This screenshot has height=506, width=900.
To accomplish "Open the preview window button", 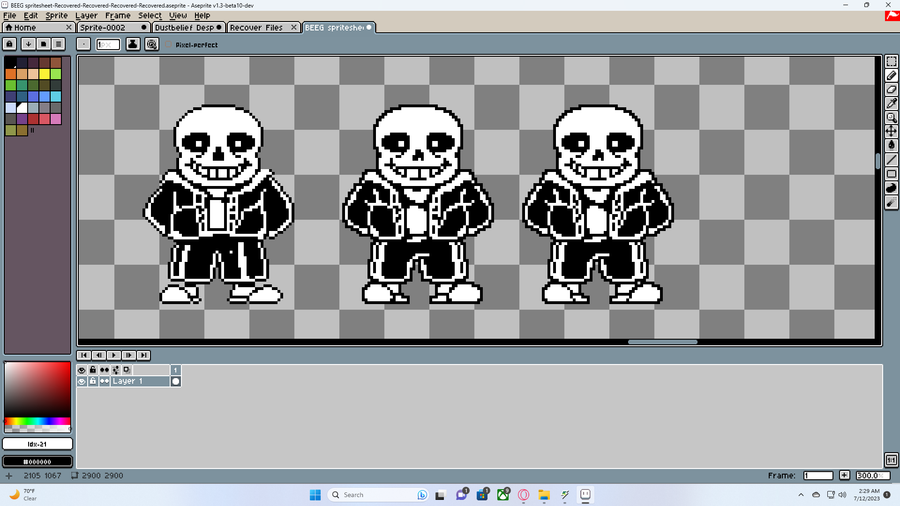I will (x=891, y=460).
